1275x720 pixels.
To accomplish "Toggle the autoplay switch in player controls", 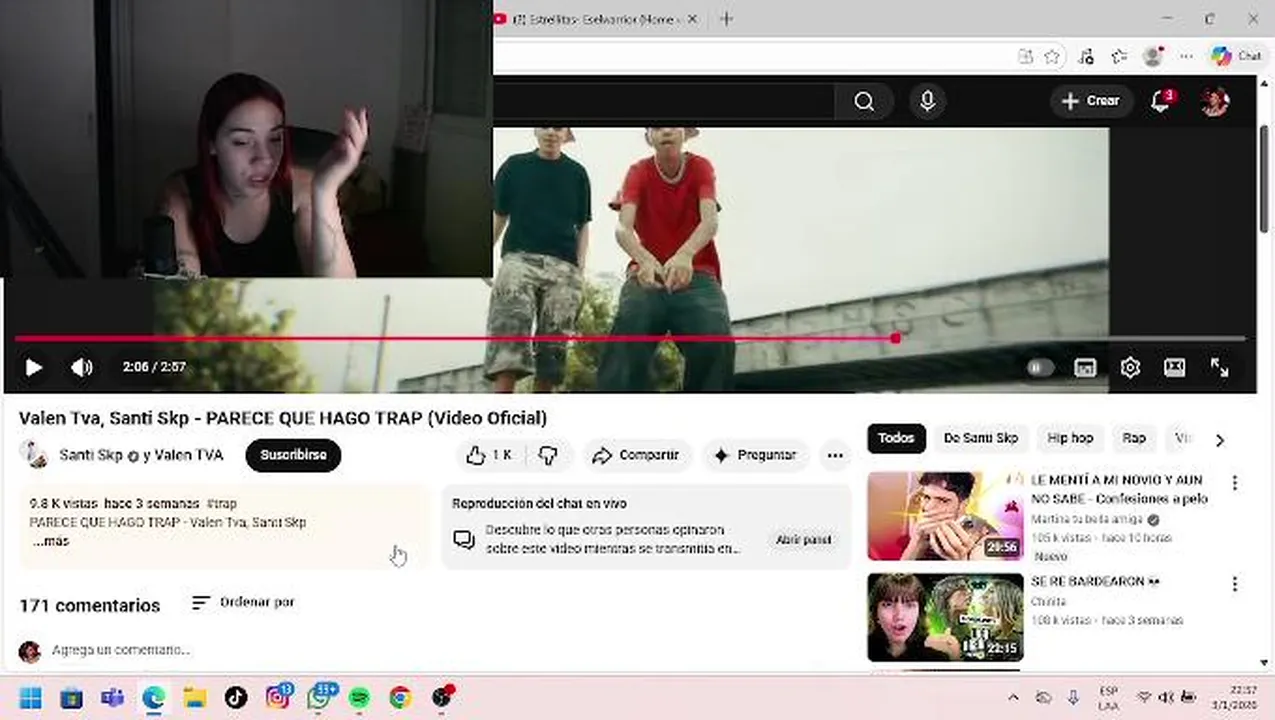I will [x=1040, y=368].
